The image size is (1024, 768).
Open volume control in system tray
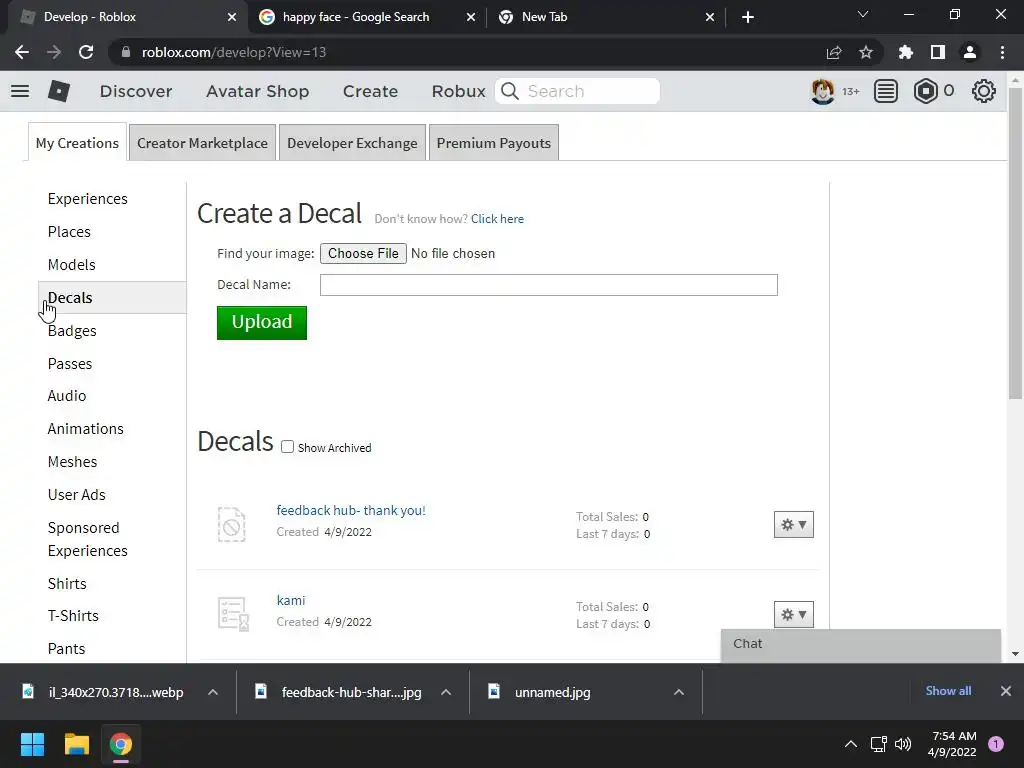click(x=903, y=744)
